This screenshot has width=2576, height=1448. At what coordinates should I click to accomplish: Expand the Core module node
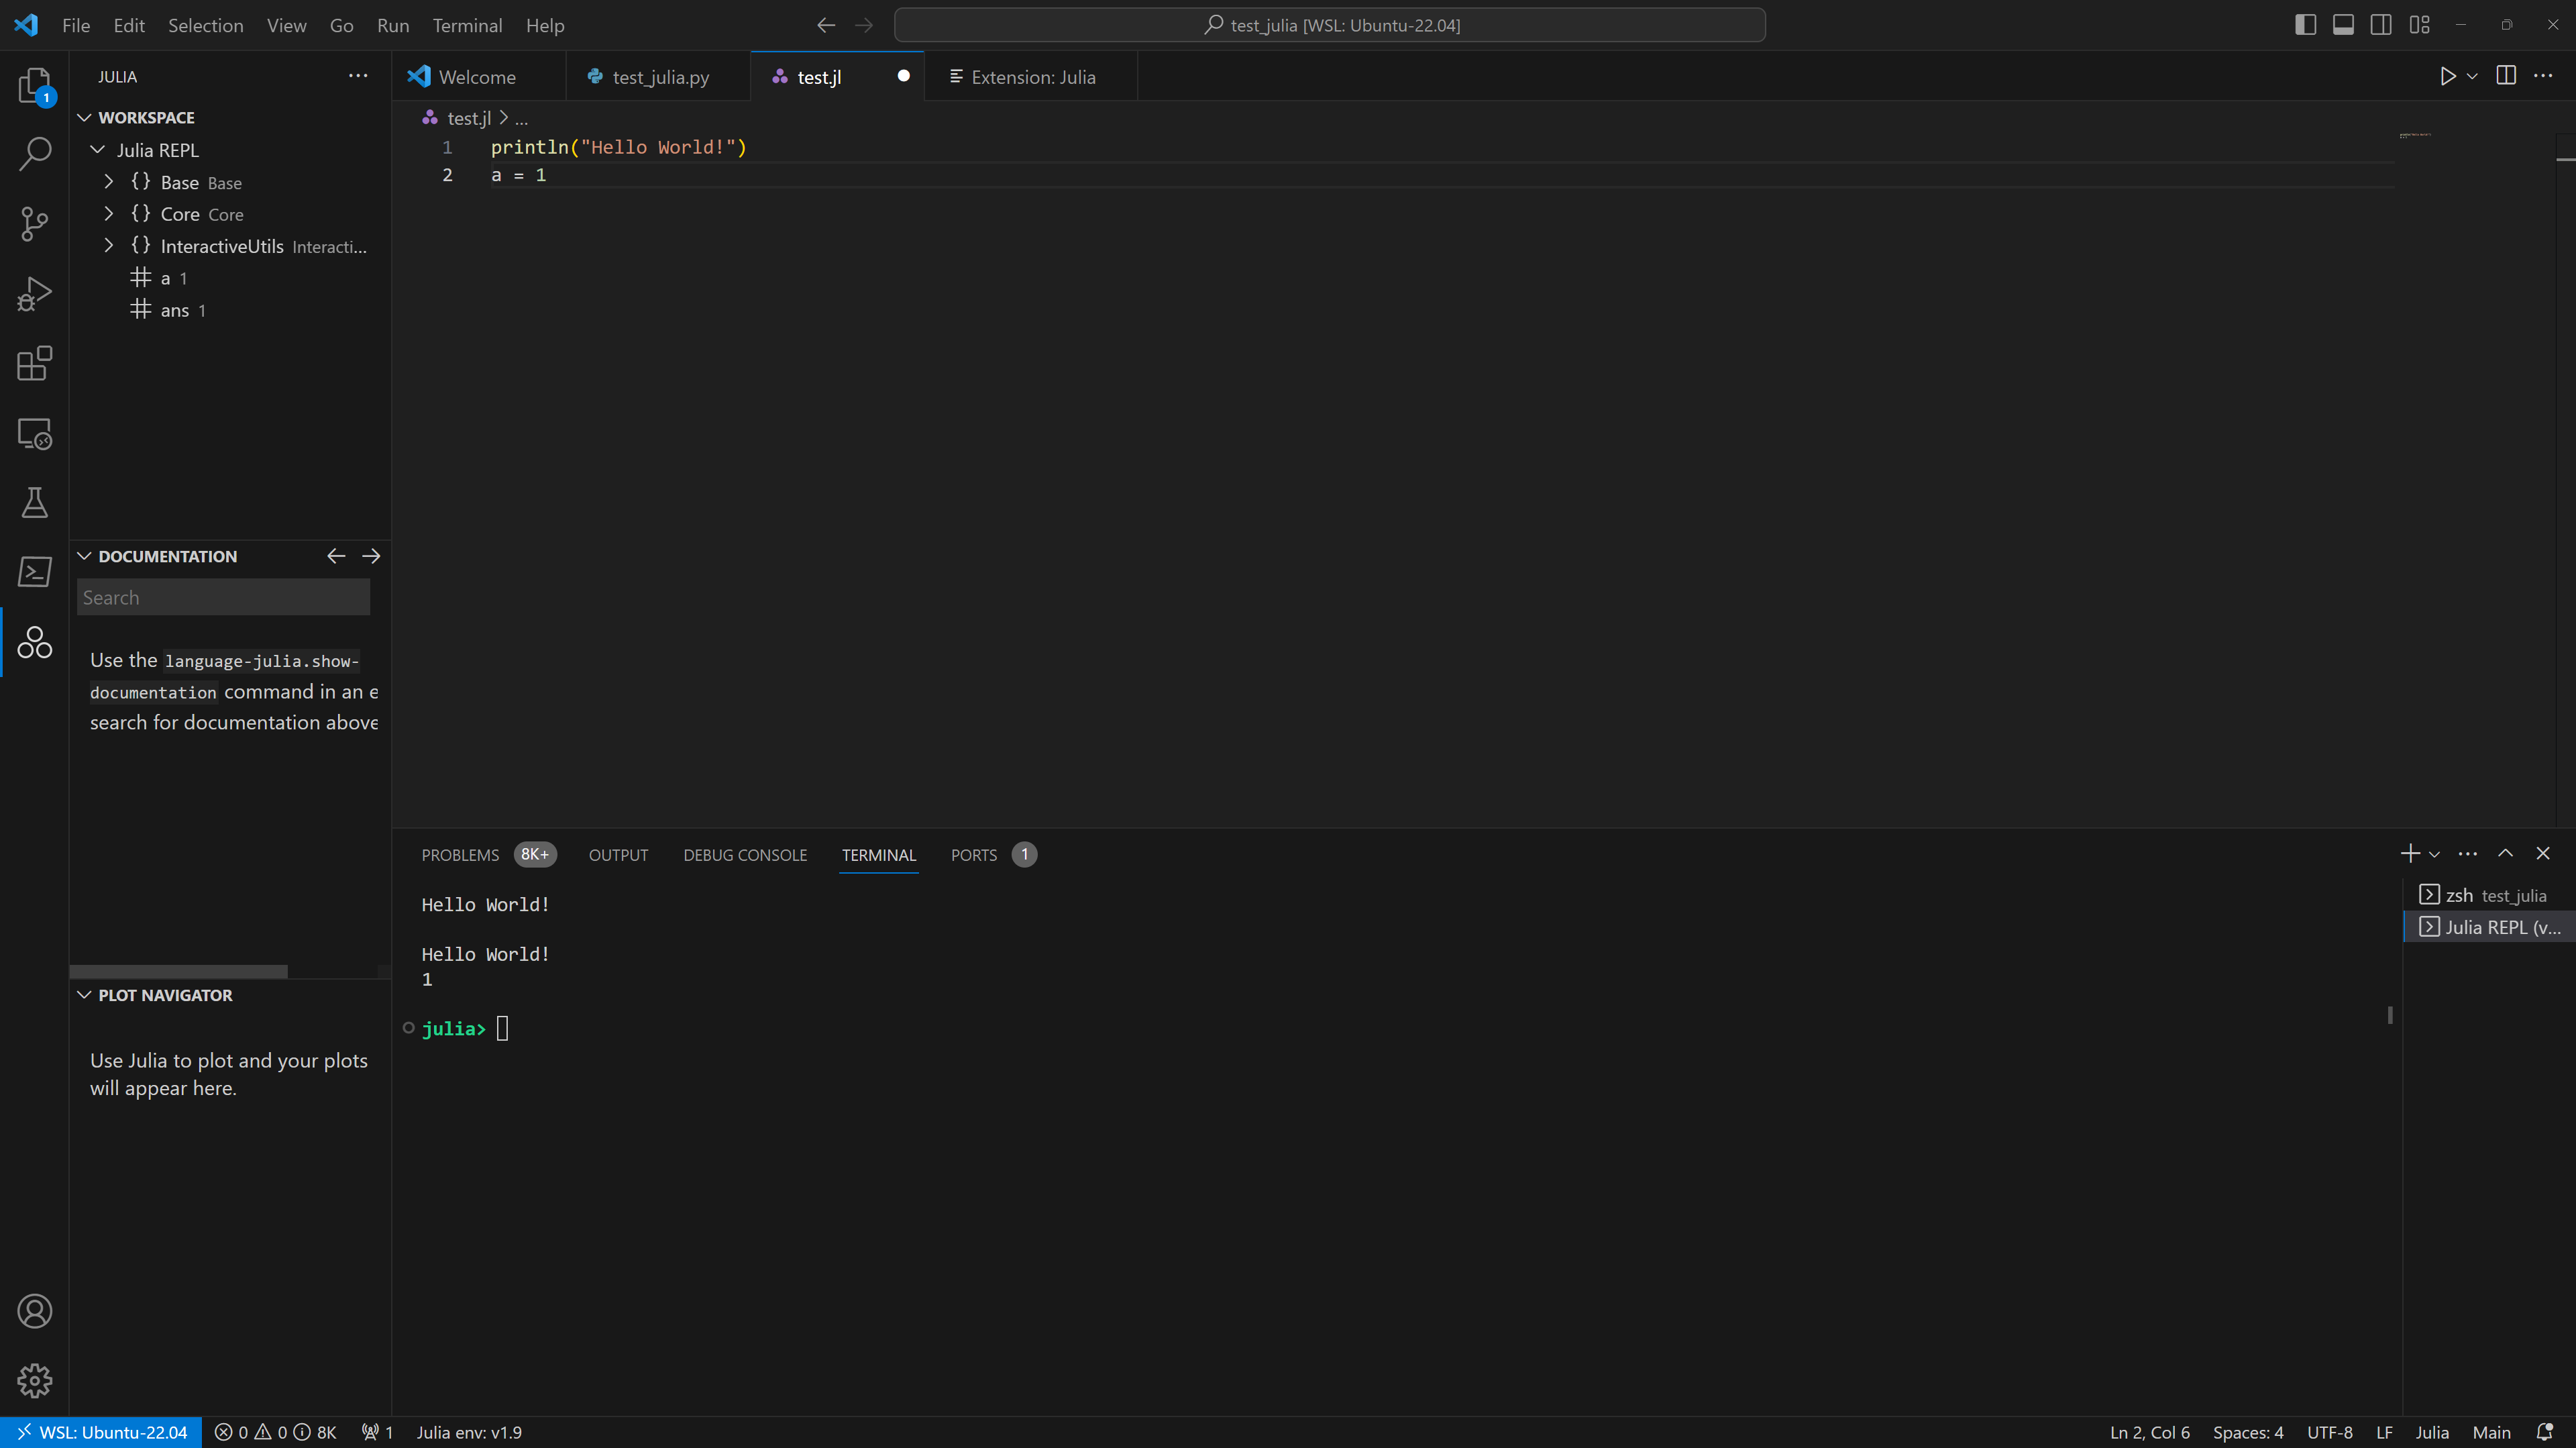[109, 214]
